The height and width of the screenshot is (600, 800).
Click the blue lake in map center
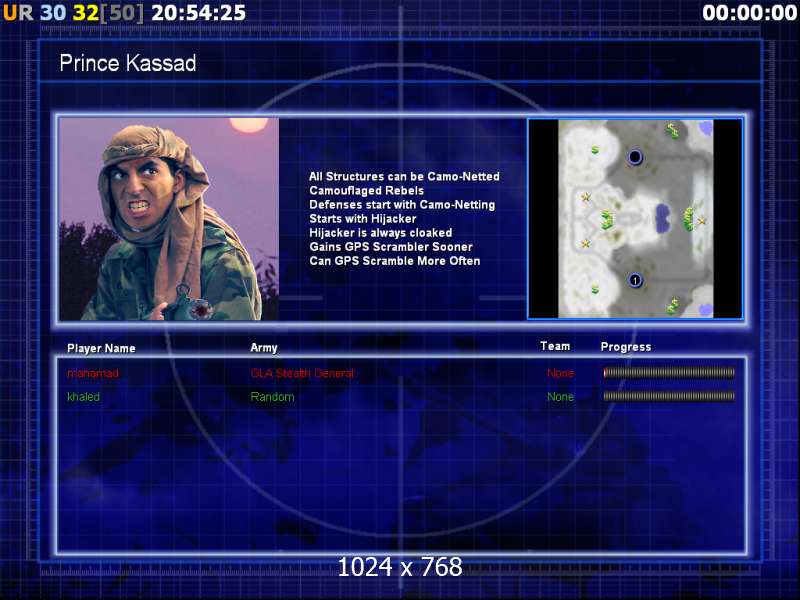click(662, 218)
